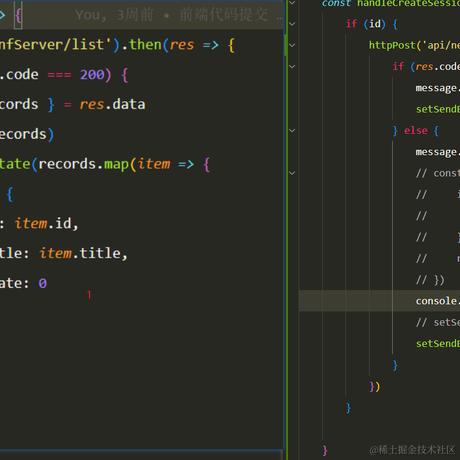Click the 'ate: 0' line
The image size is (460, 460).
23,283
